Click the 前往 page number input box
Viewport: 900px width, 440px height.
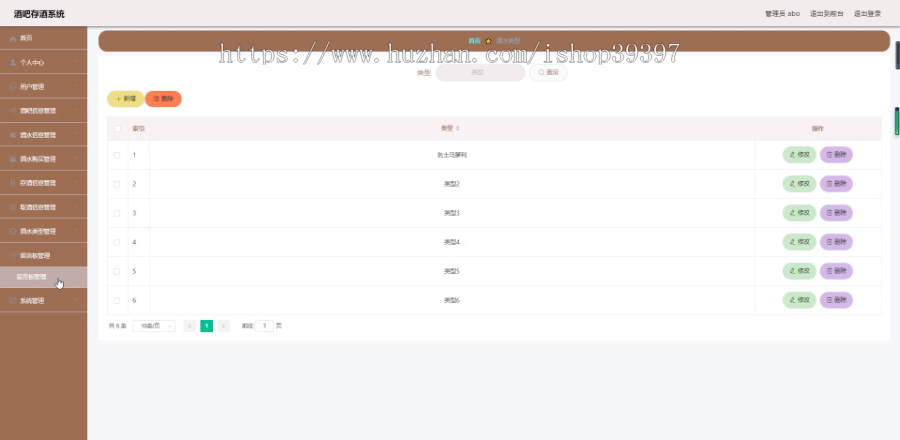[x=264, y=326]
